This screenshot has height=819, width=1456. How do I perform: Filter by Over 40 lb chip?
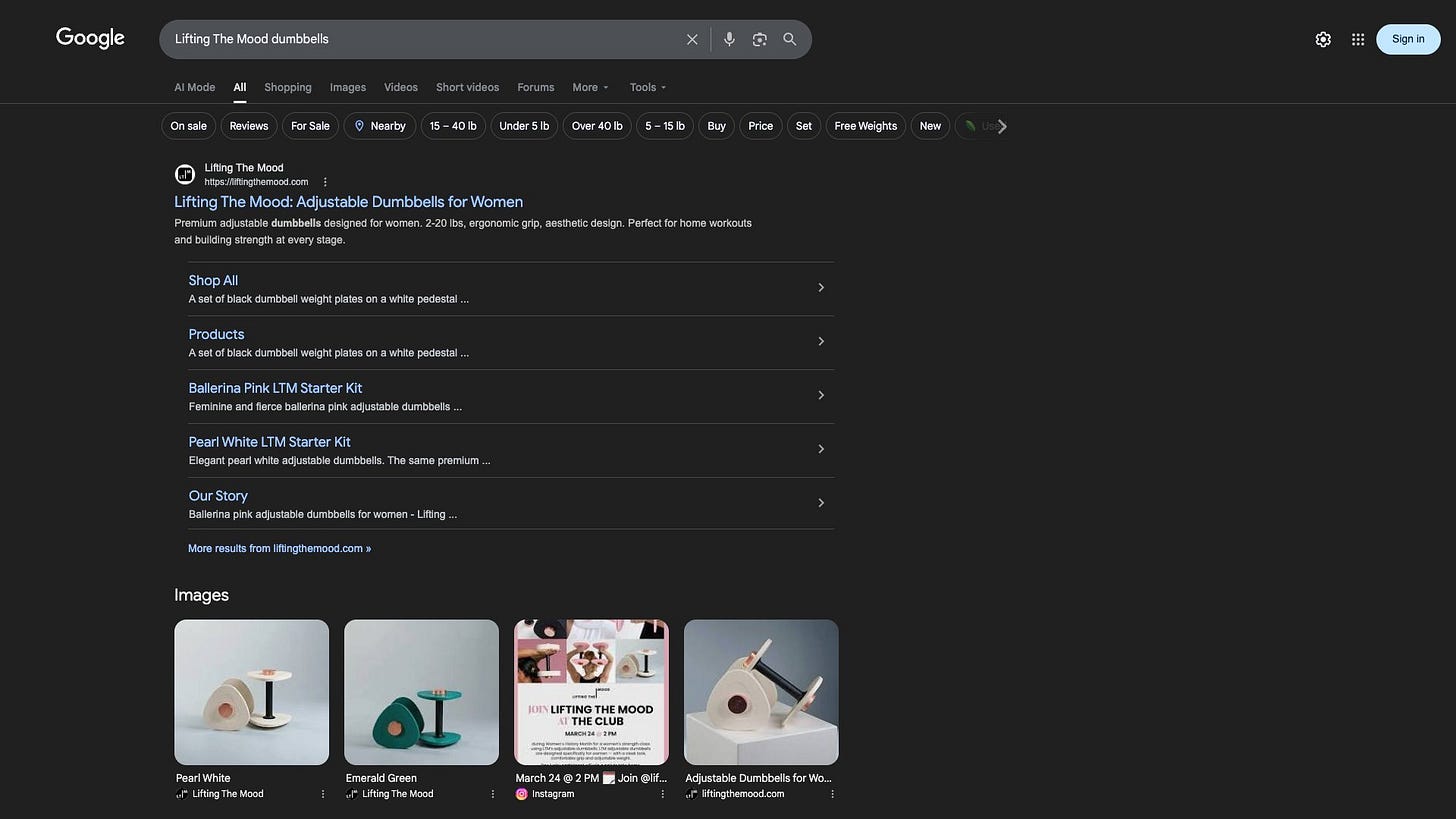click(597, 126)
